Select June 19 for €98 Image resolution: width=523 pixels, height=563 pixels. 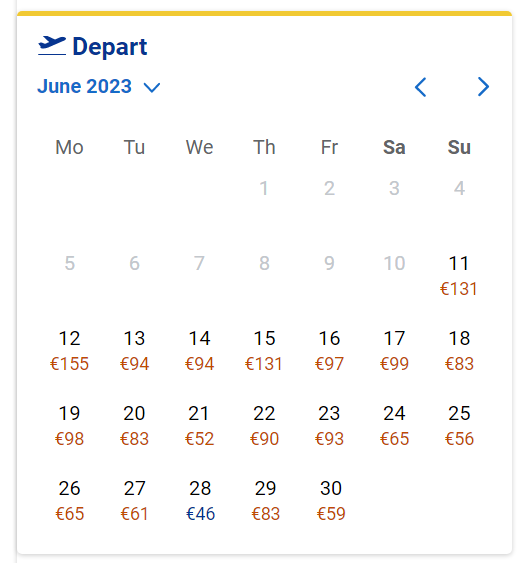[69, 425]
